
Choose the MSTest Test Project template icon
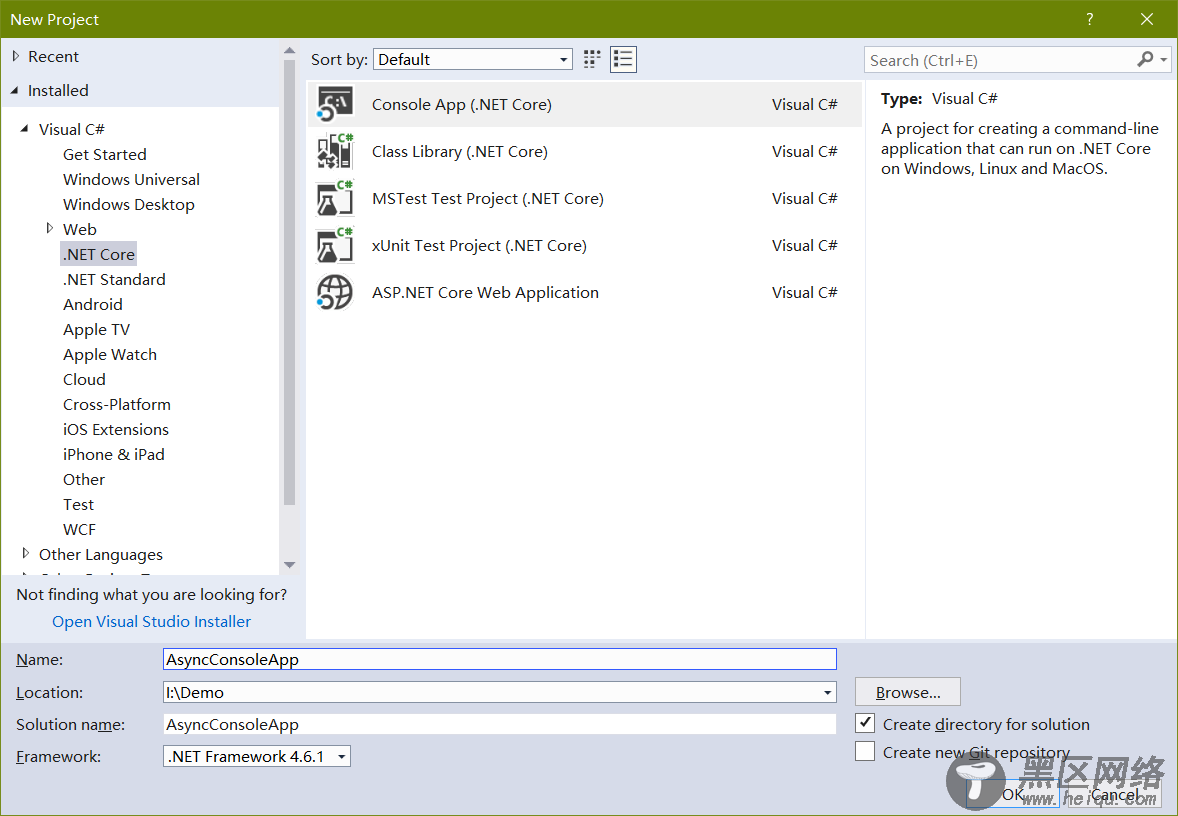[335, 198]
